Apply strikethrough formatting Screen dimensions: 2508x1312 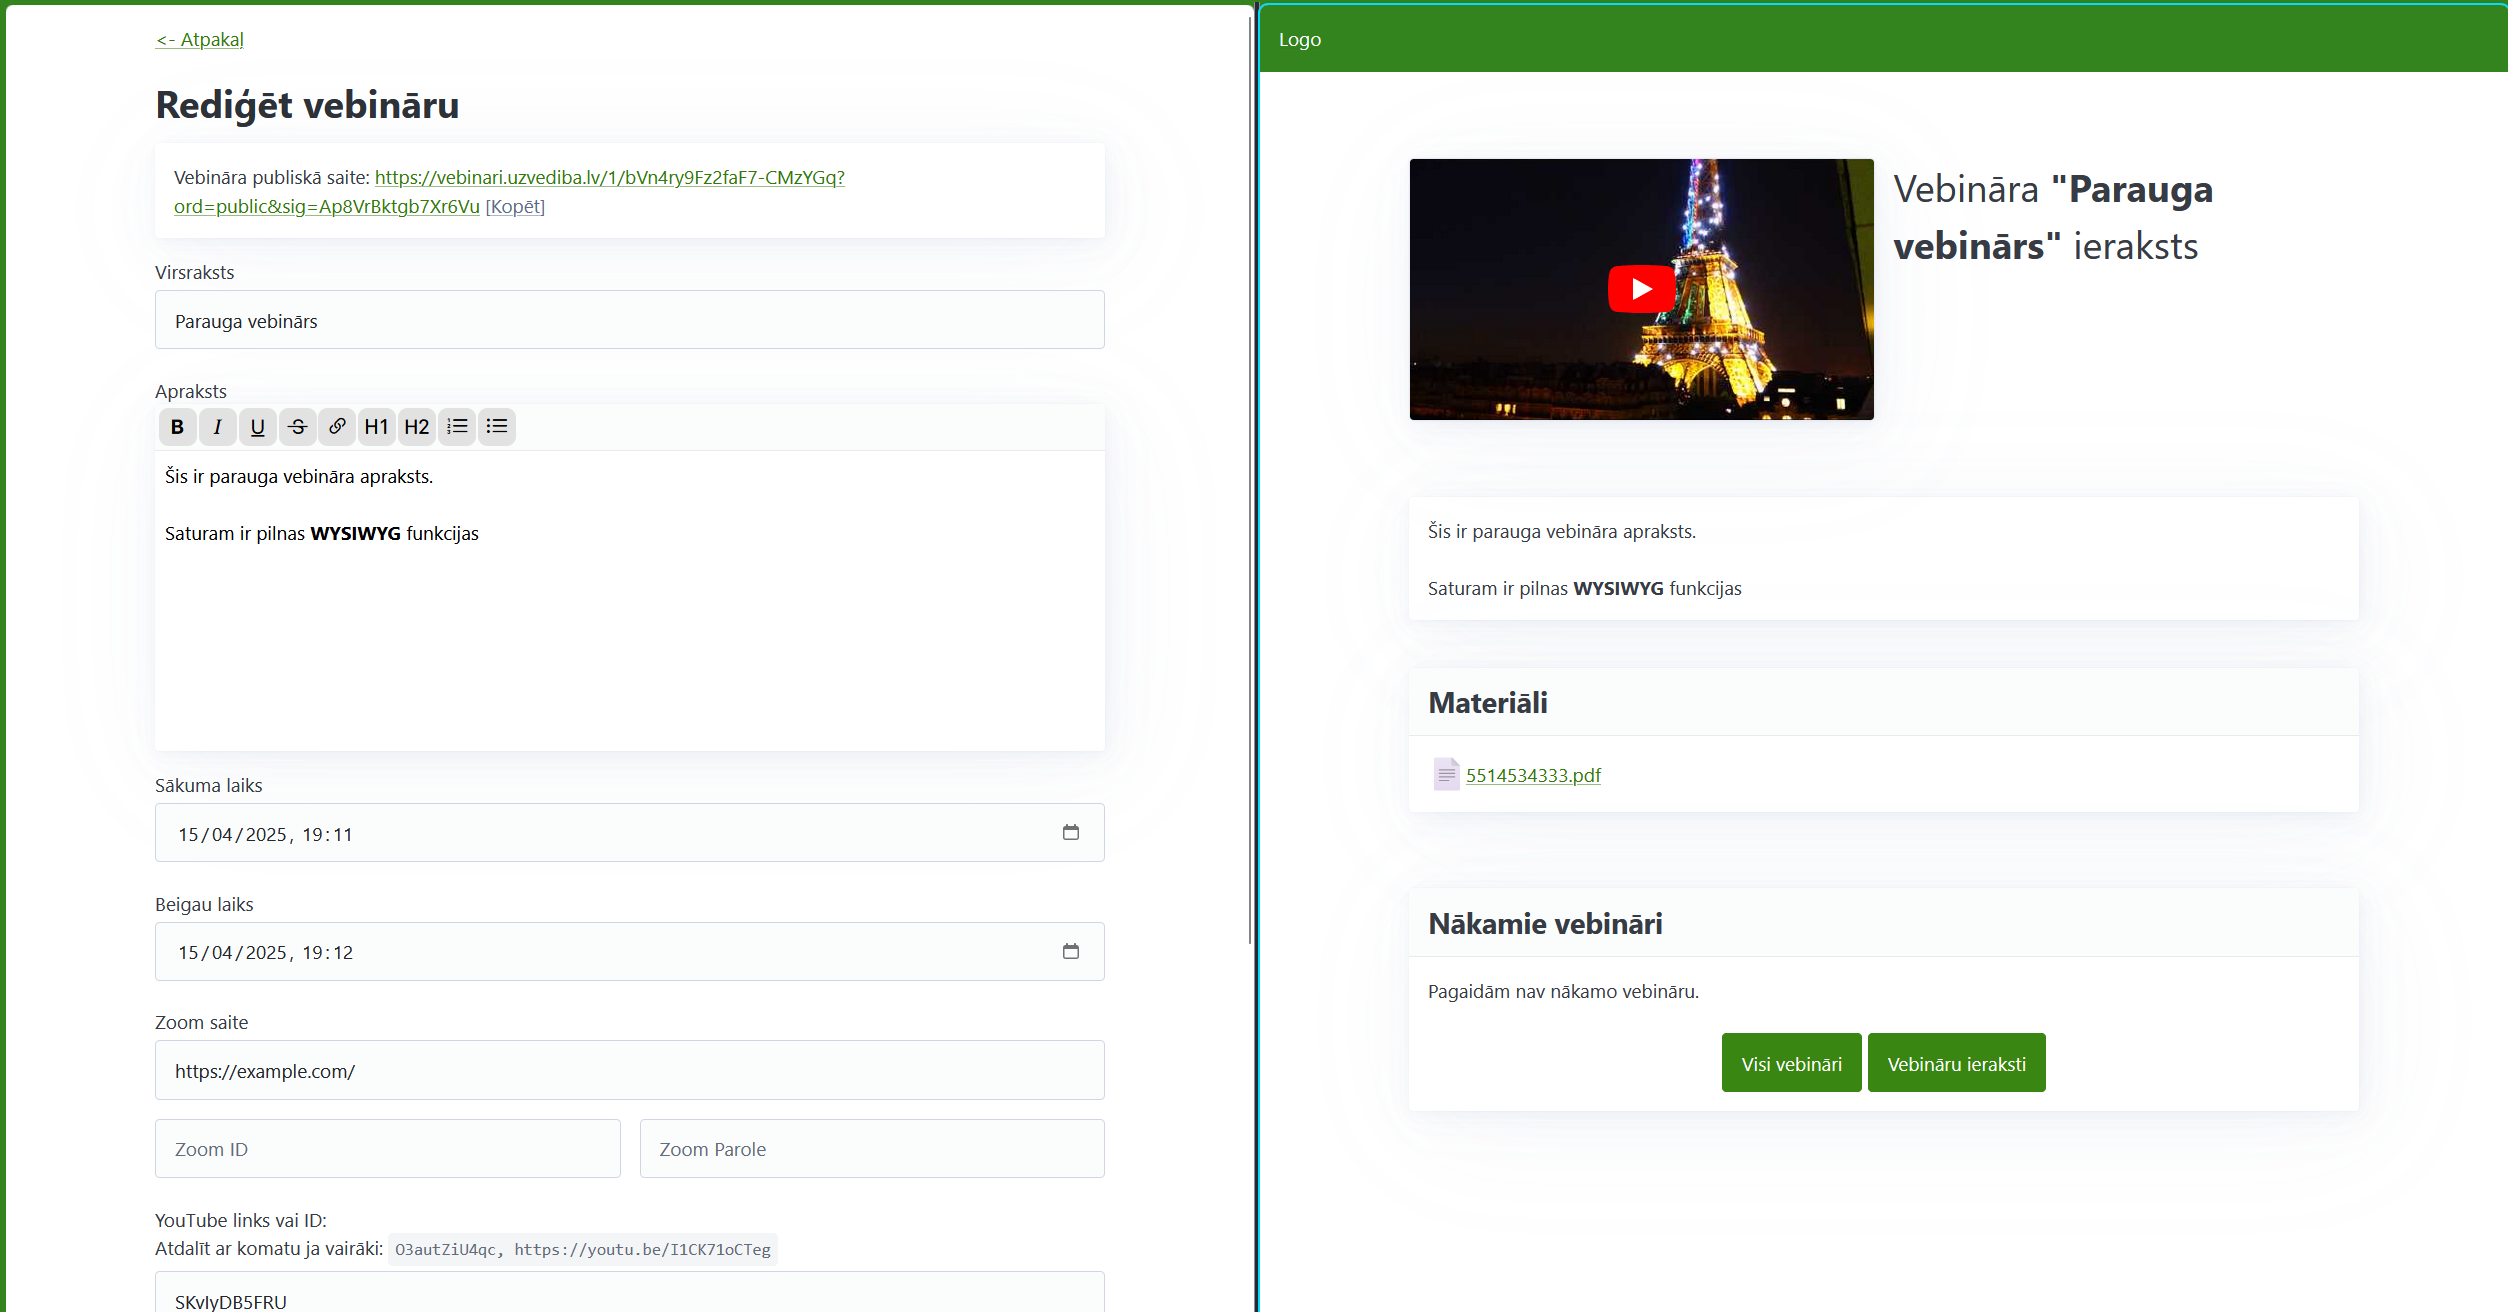click(297, 427)
